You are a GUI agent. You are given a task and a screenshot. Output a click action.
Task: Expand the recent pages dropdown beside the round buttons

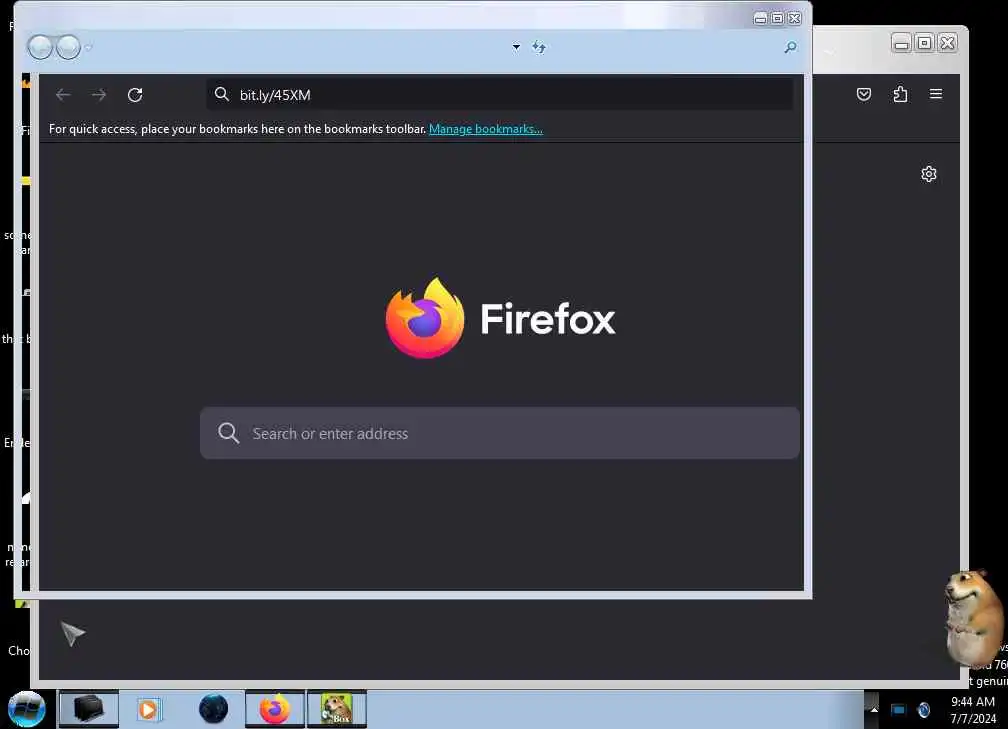pyautogui.click(x=89, y=47)
